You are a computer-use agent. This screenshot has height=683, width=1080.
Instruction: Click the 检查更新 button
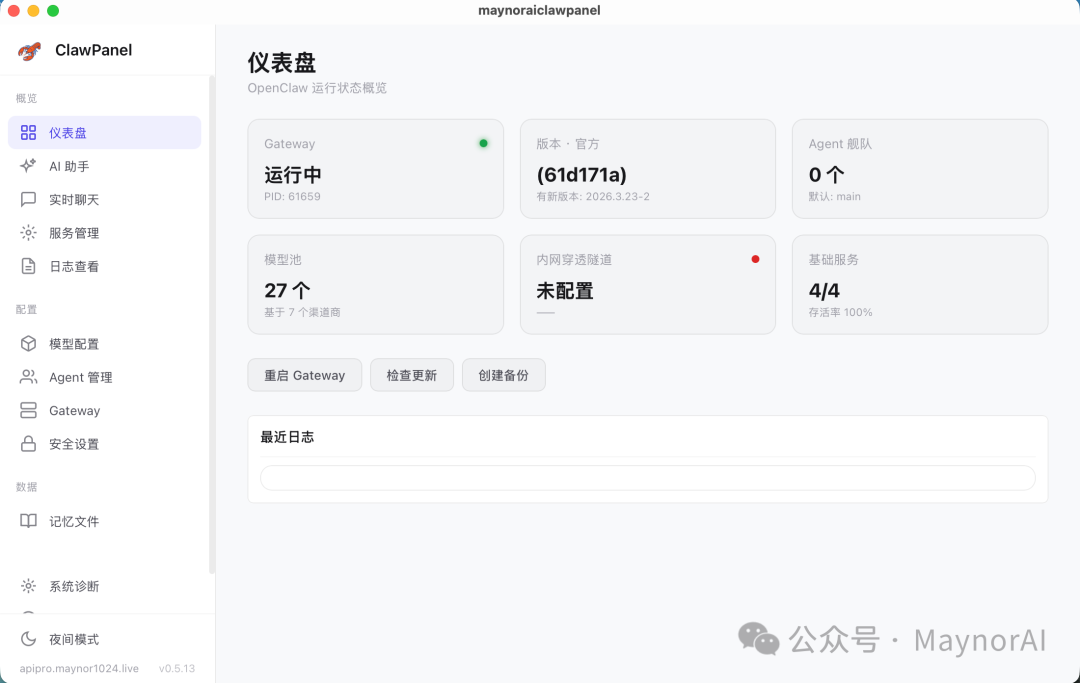pos(412,375)
